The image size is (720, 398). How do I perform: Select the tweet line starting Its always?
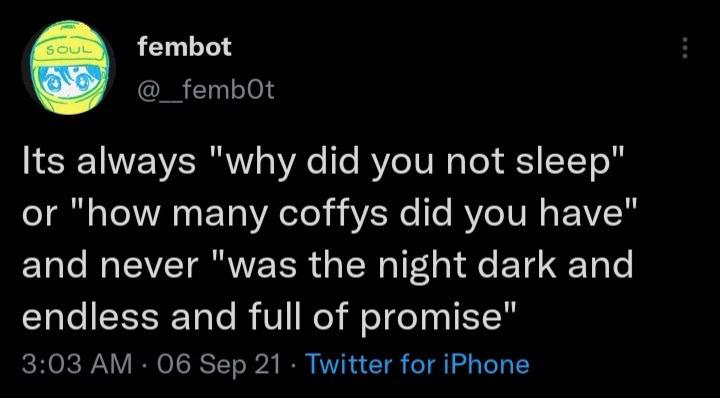point(322,163)
